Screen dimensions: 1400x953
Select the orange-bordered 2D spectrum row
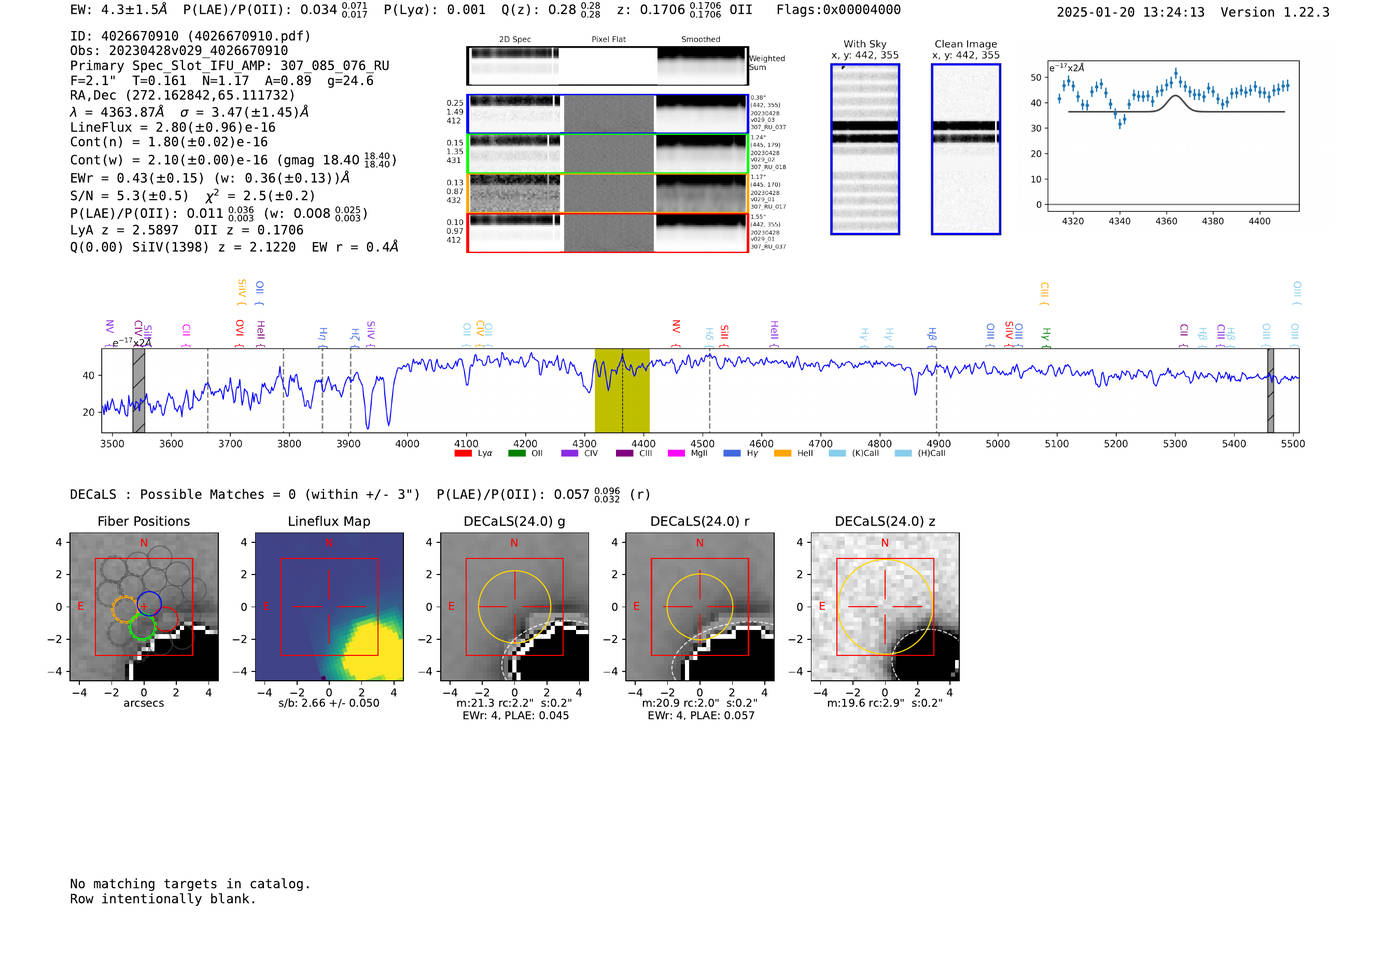point(607,193)
